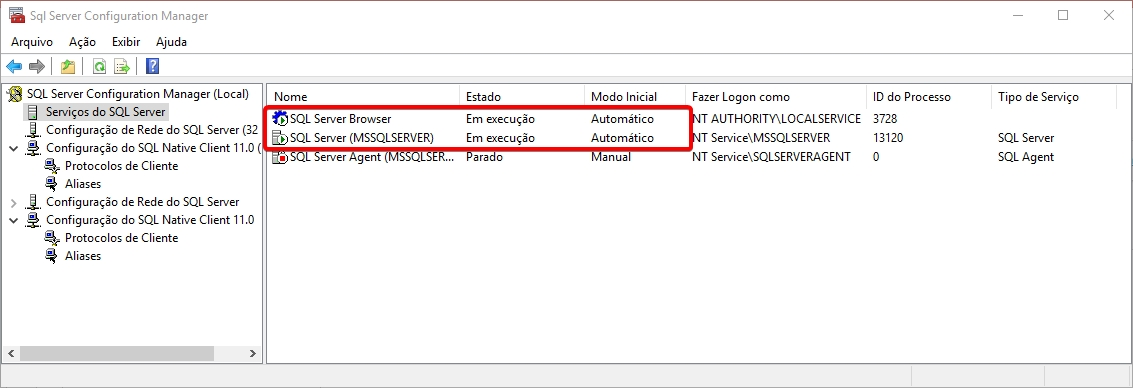Click the Refresh toolbar icon
1133x388 pixels.
click(x=100, y=66)
